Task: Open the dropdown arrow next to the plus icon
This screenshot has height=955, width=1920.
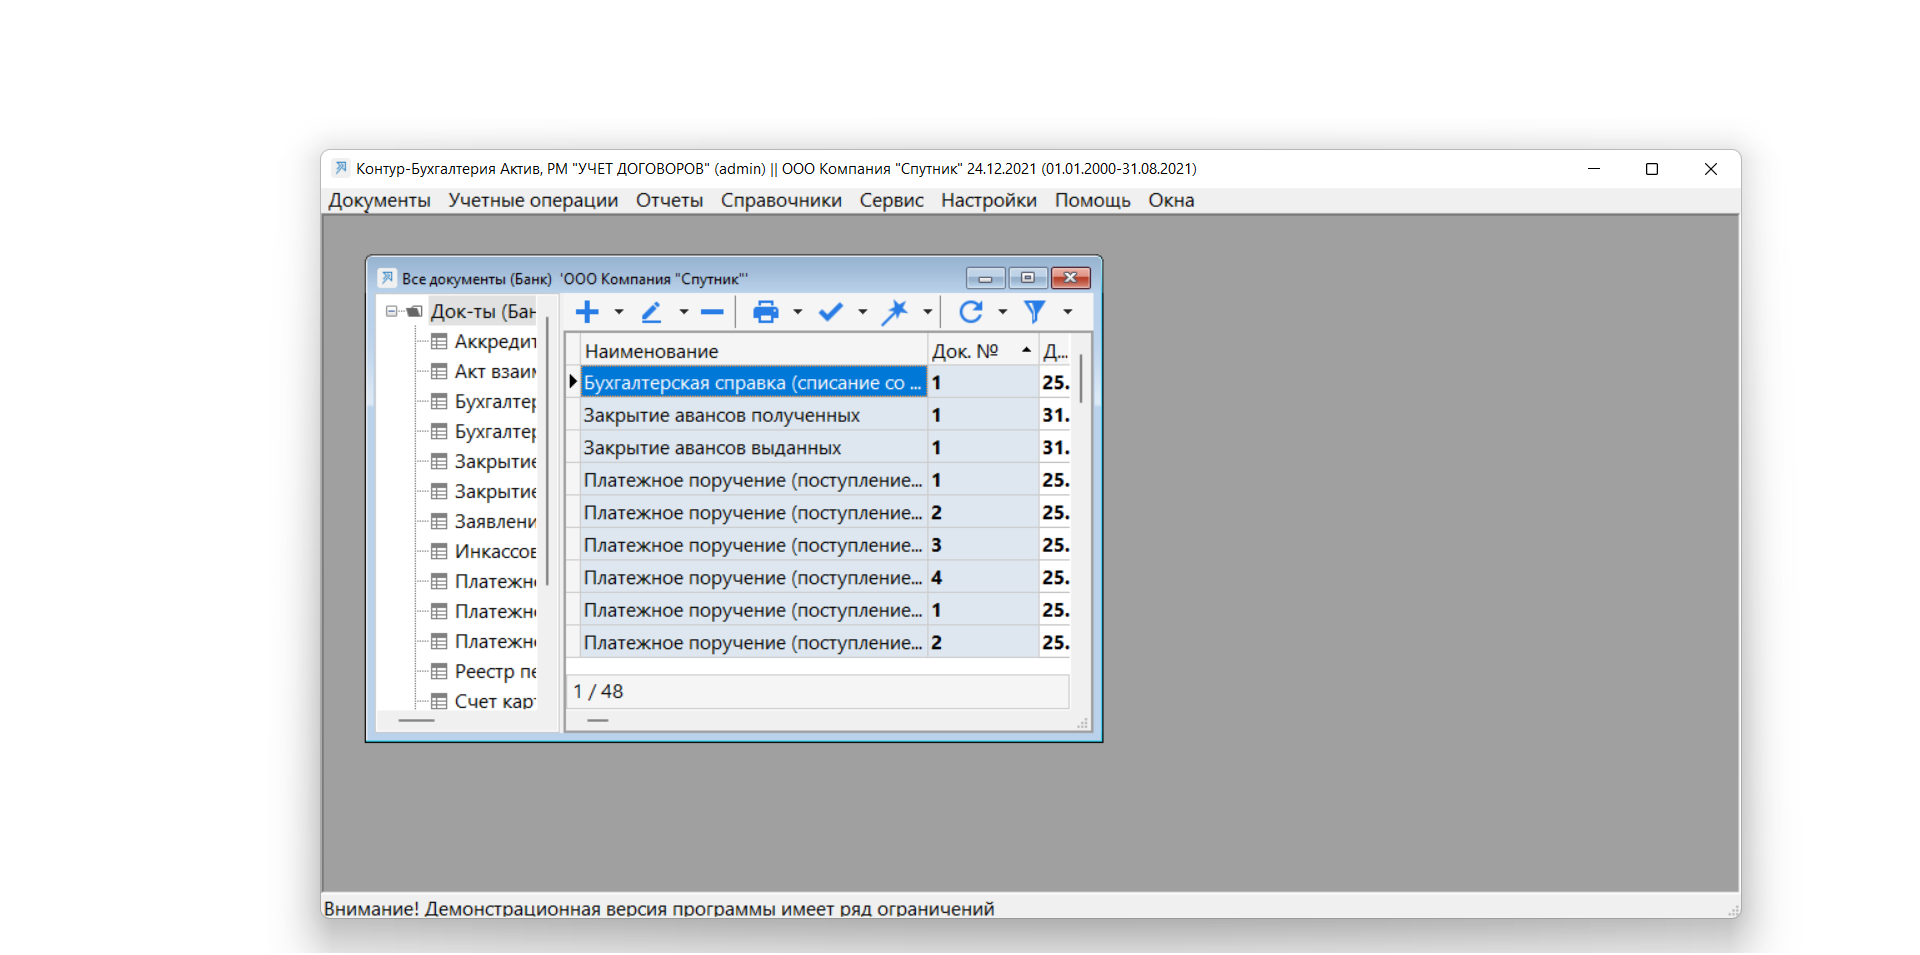Action: (619, 312)
